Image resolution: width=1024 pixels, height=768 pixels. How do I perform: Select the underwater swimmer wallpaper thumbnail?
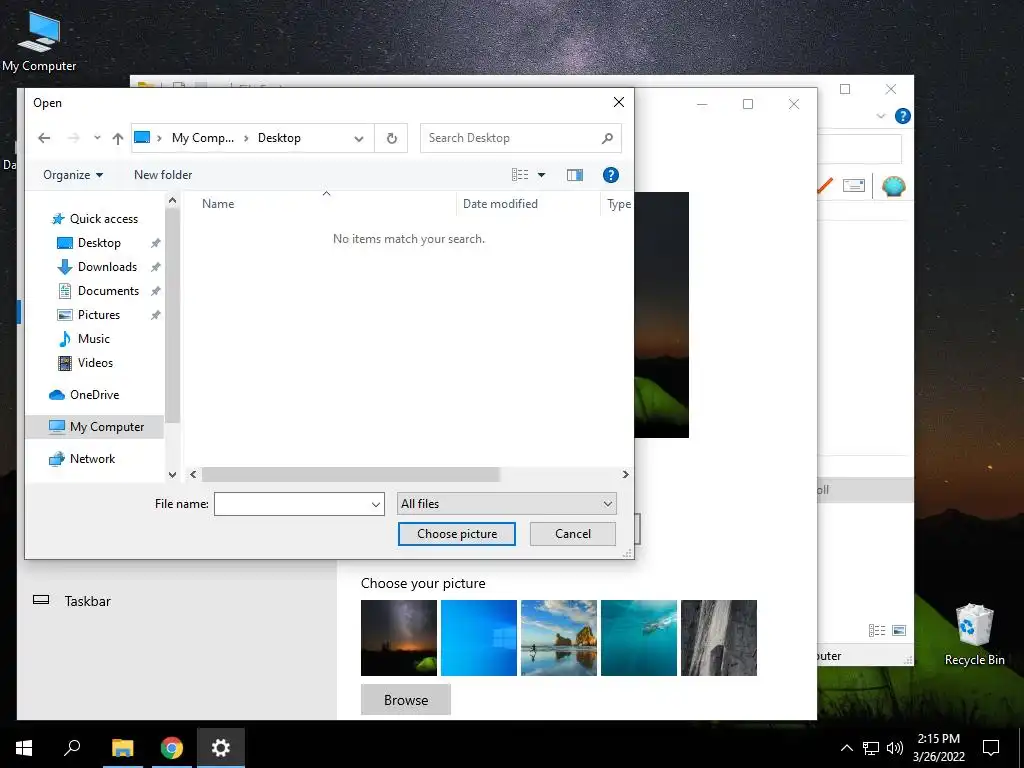[x=639, y=637]
